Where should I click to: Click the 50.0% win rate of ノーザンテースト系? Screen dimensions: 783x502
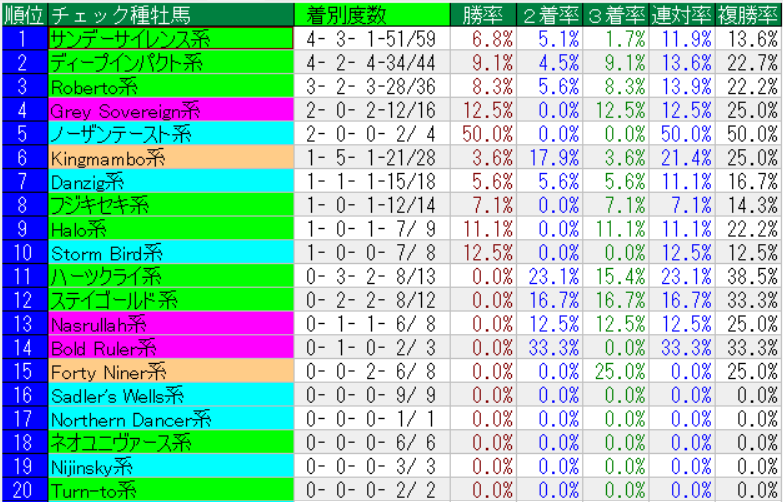point(482,134)
